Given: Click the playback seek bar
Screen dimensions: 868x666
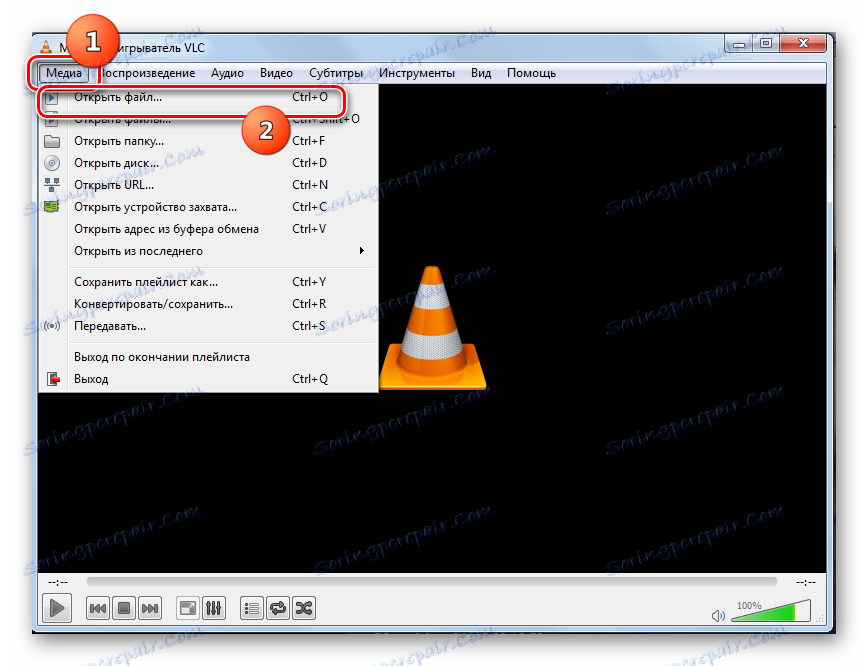Looking at the screenshot, I should pos(432,581).
